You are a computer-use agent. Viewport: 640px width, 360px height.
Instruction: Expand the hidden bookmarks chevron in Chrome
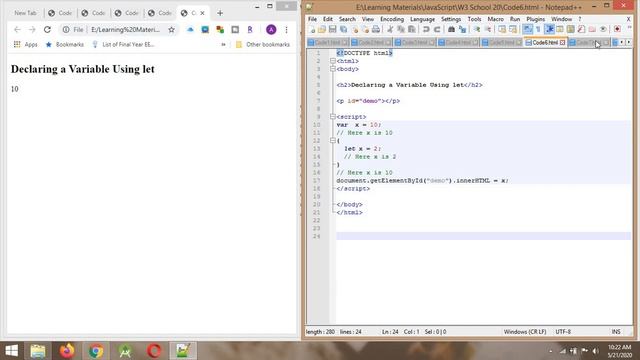tap(223, 44)
